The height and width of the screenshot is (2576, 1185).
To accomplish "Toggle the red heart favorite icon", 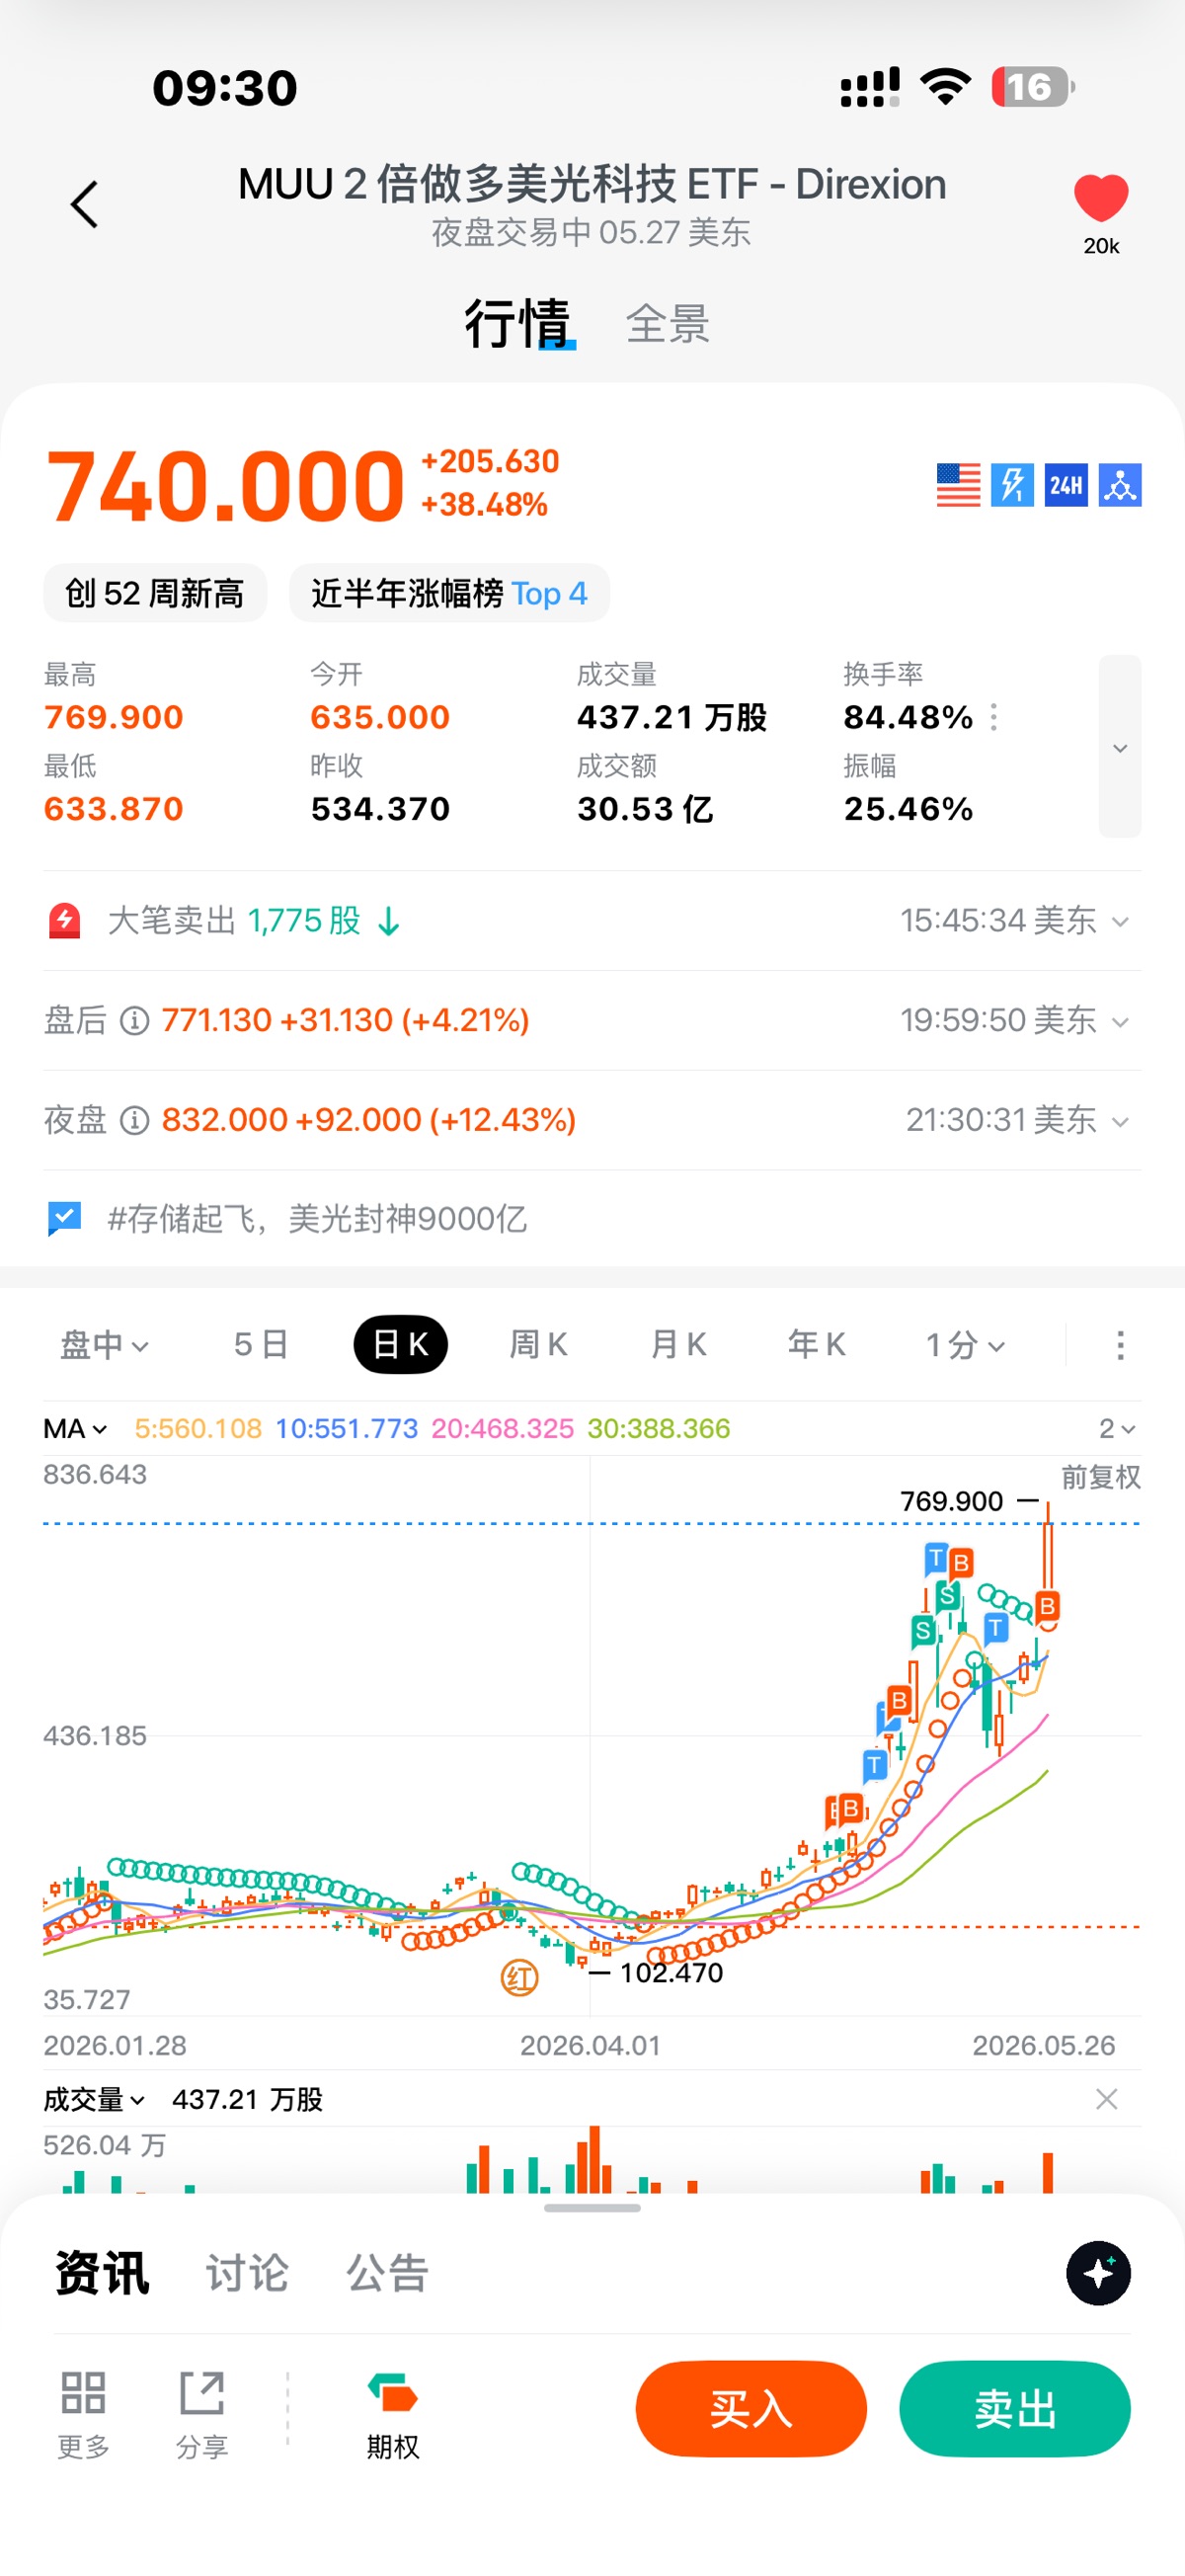I will click(x=1101, y=197).
